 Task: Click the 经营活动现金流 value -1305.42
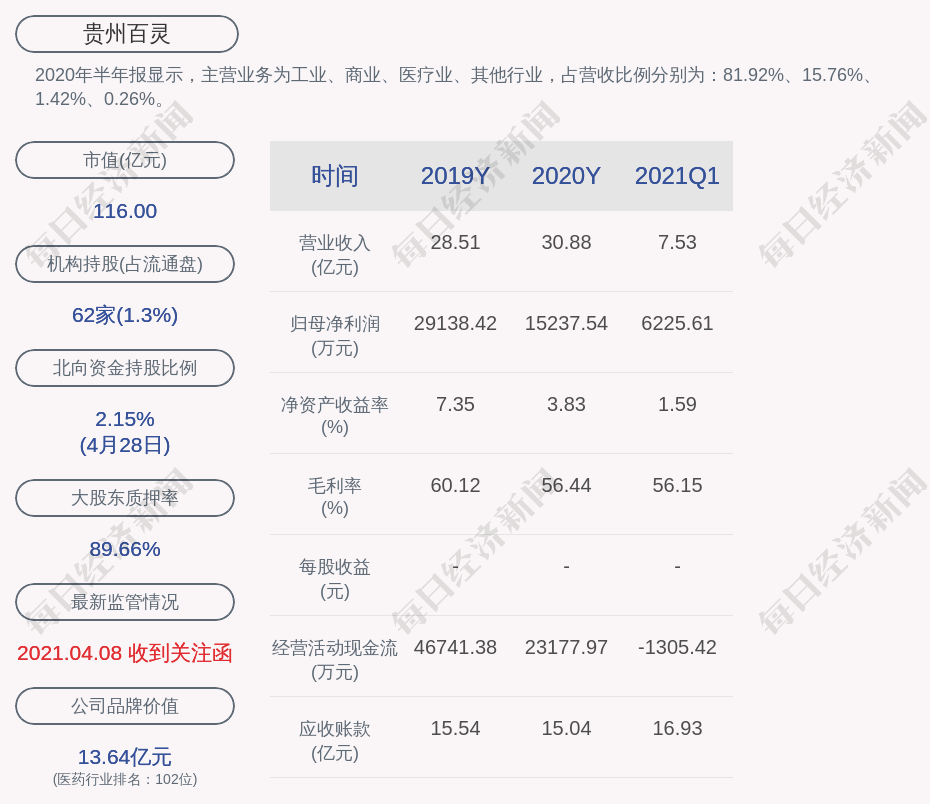point(677,647)
